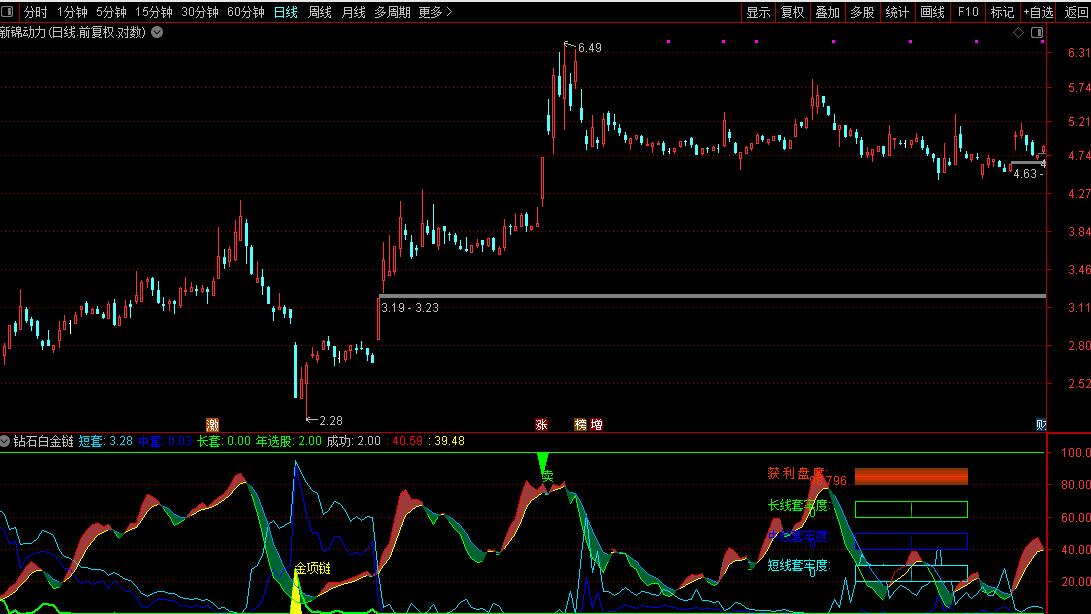Click the orange 获利盘度 bar
Viewport: 1091px width, 614px height.
pos(911,476)
